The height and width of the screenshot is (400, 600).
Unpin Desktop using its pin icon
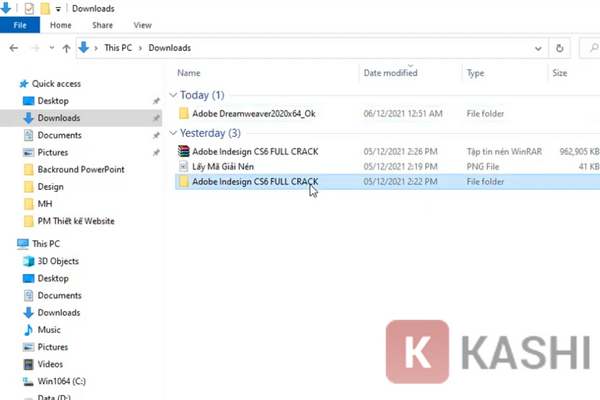pyautogui.click(x=156, y=101)
